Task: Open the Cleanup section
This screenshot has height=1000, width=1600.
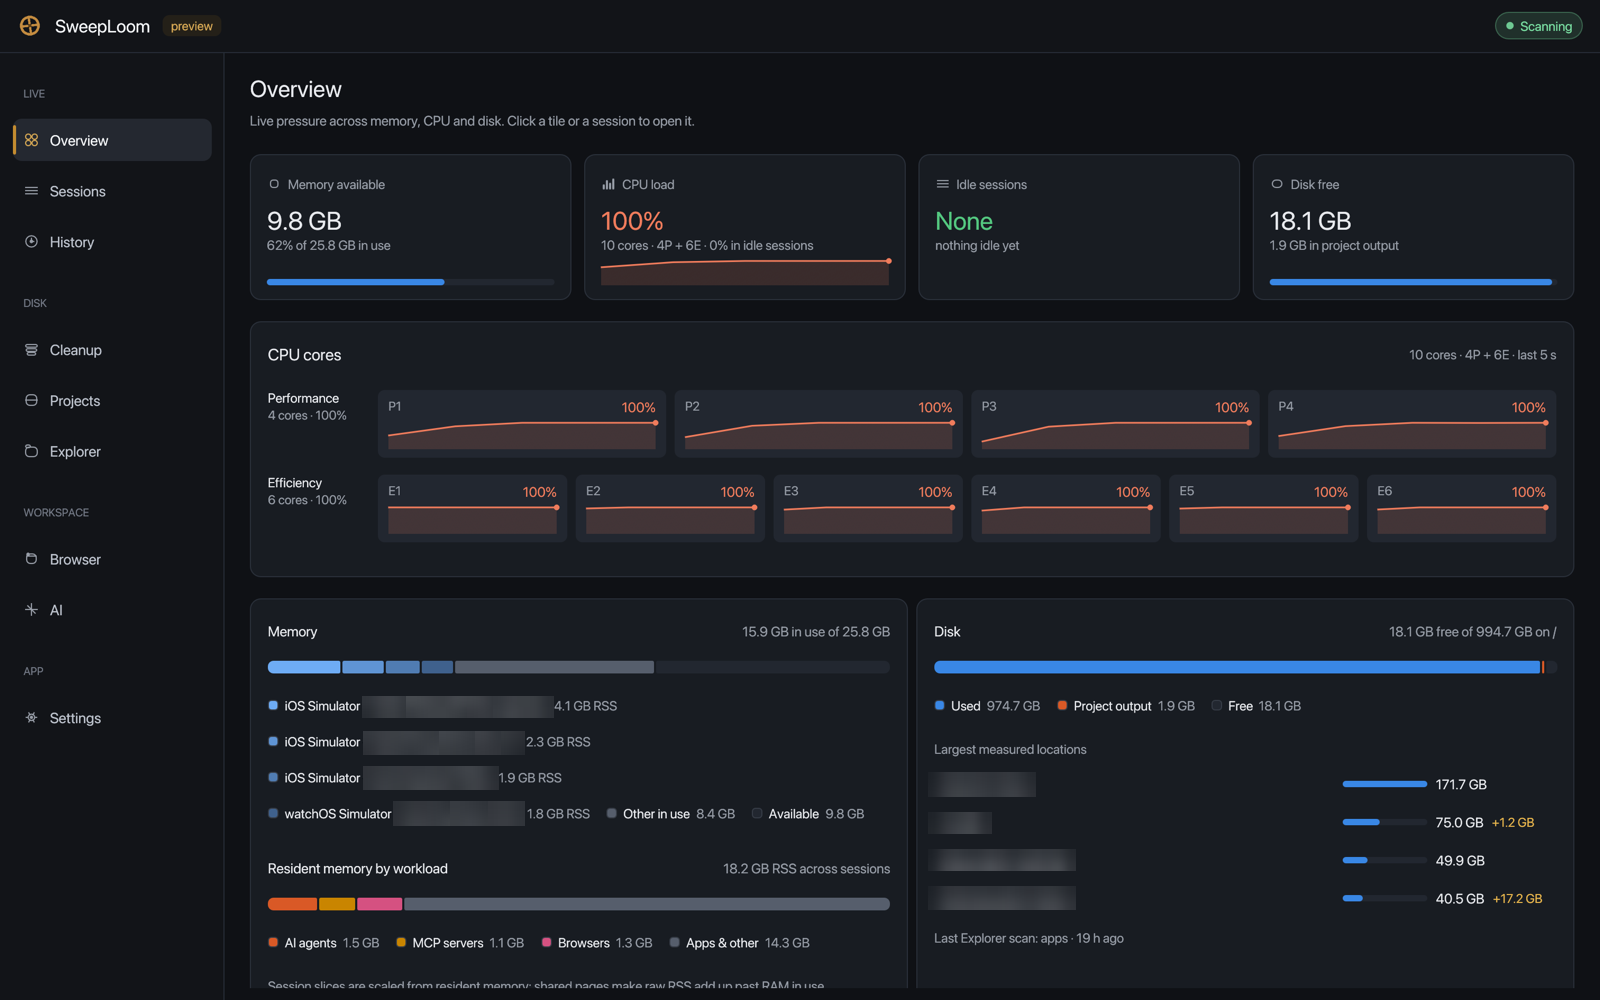Action: click(x=112, y=350)
